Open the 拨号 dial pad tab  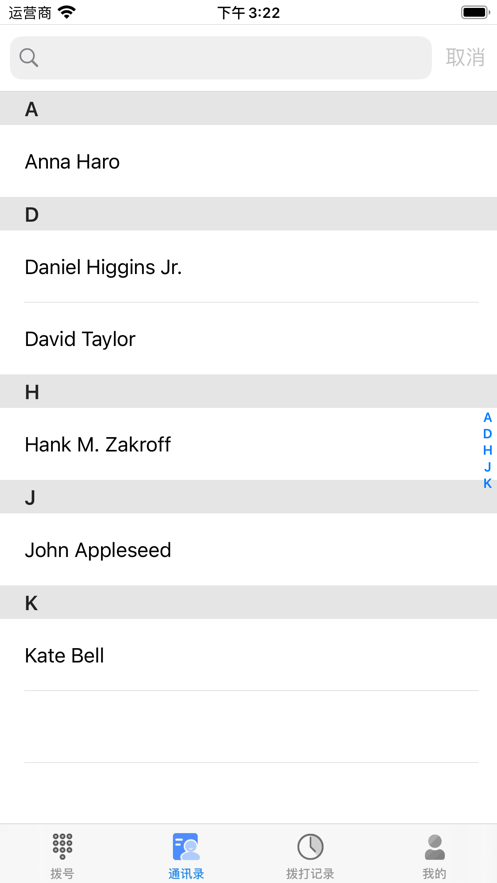pos(62,855)
